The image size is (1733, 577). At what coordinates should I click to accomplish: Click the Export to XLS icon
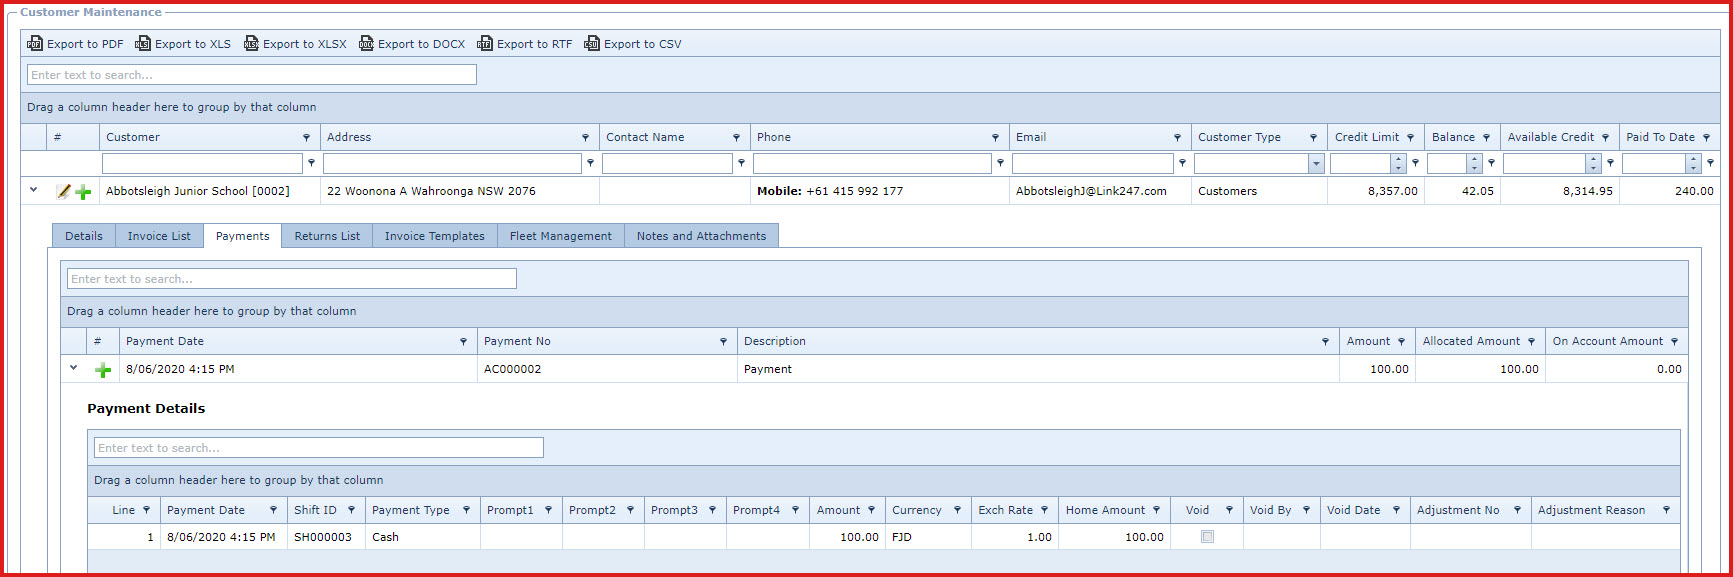point(143,44)
